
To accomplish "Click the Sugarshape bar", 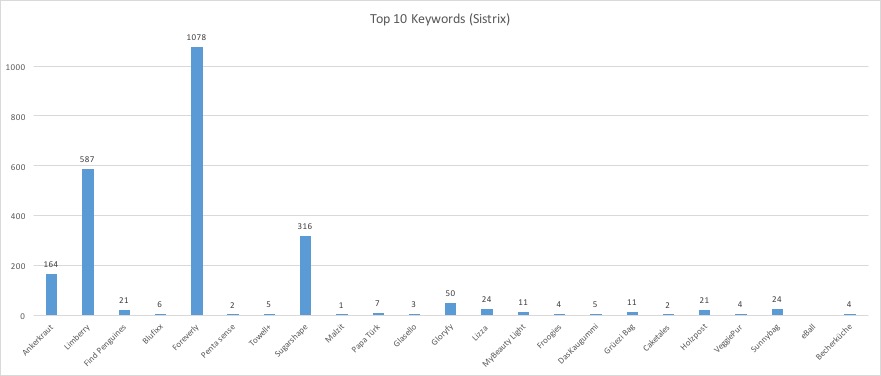I will coord(305,275).
